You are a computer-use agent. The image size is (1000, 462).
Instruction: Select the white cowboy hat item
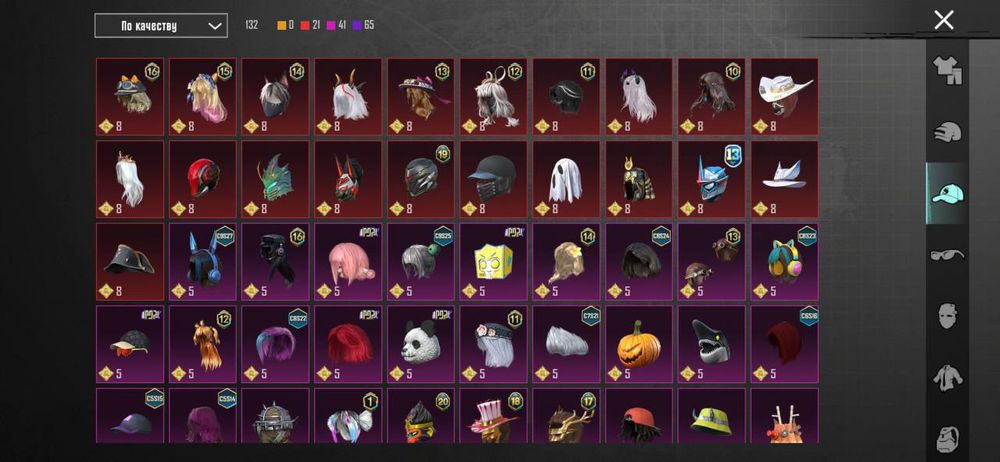tap(784, 97)
